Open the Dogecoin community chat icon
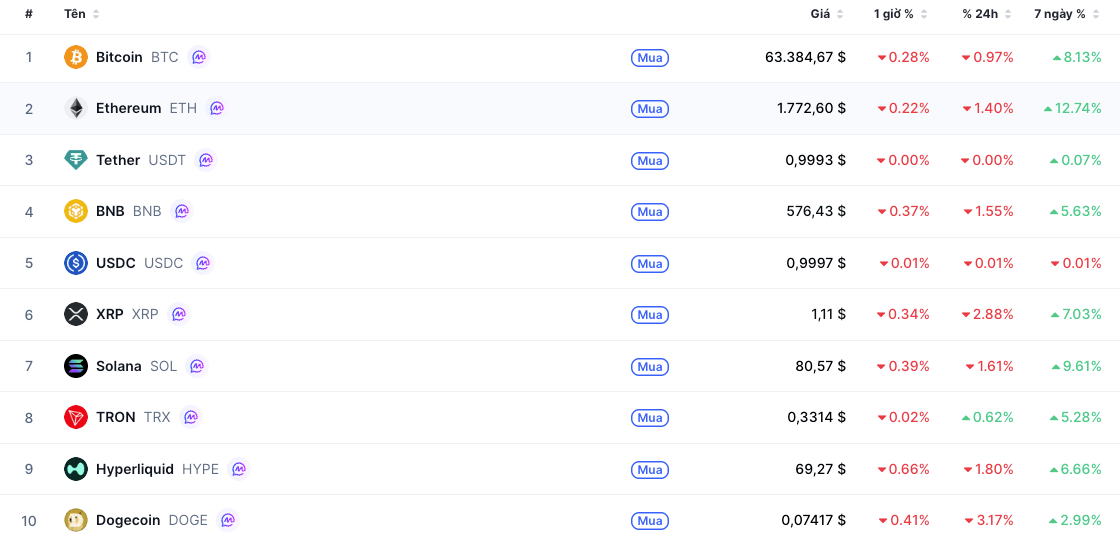Screen dimensions: 1120x546 click(228, 520)
